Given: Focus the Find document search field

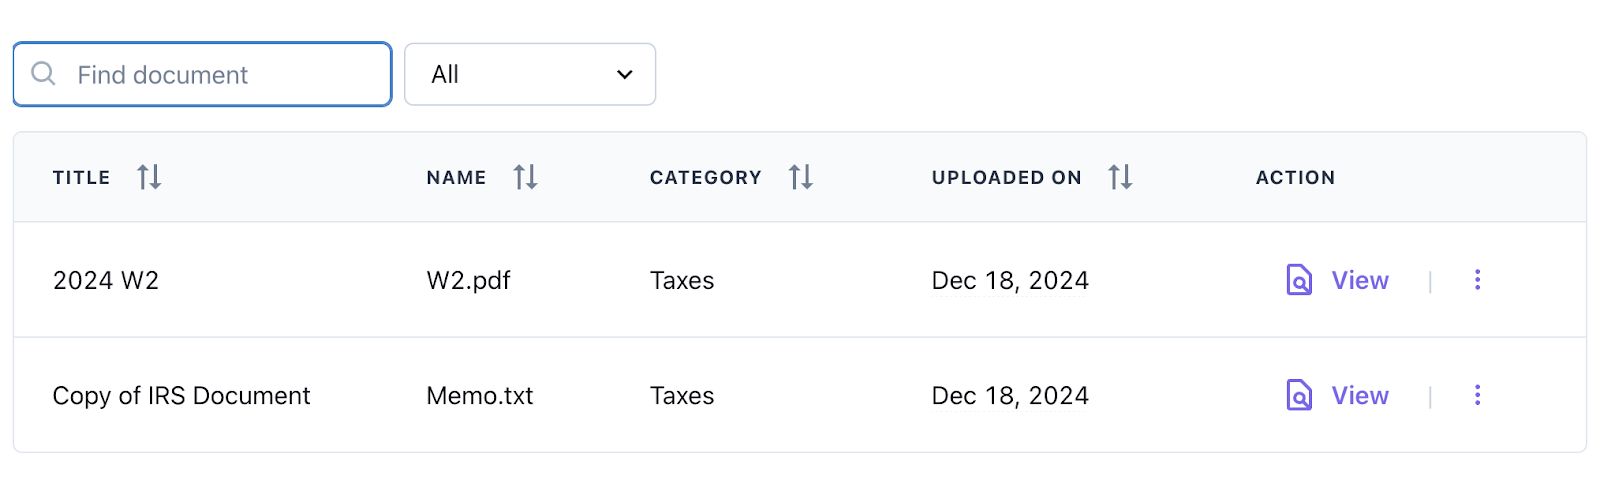Looking at the screenshot, I should click(x=220, y=74).
